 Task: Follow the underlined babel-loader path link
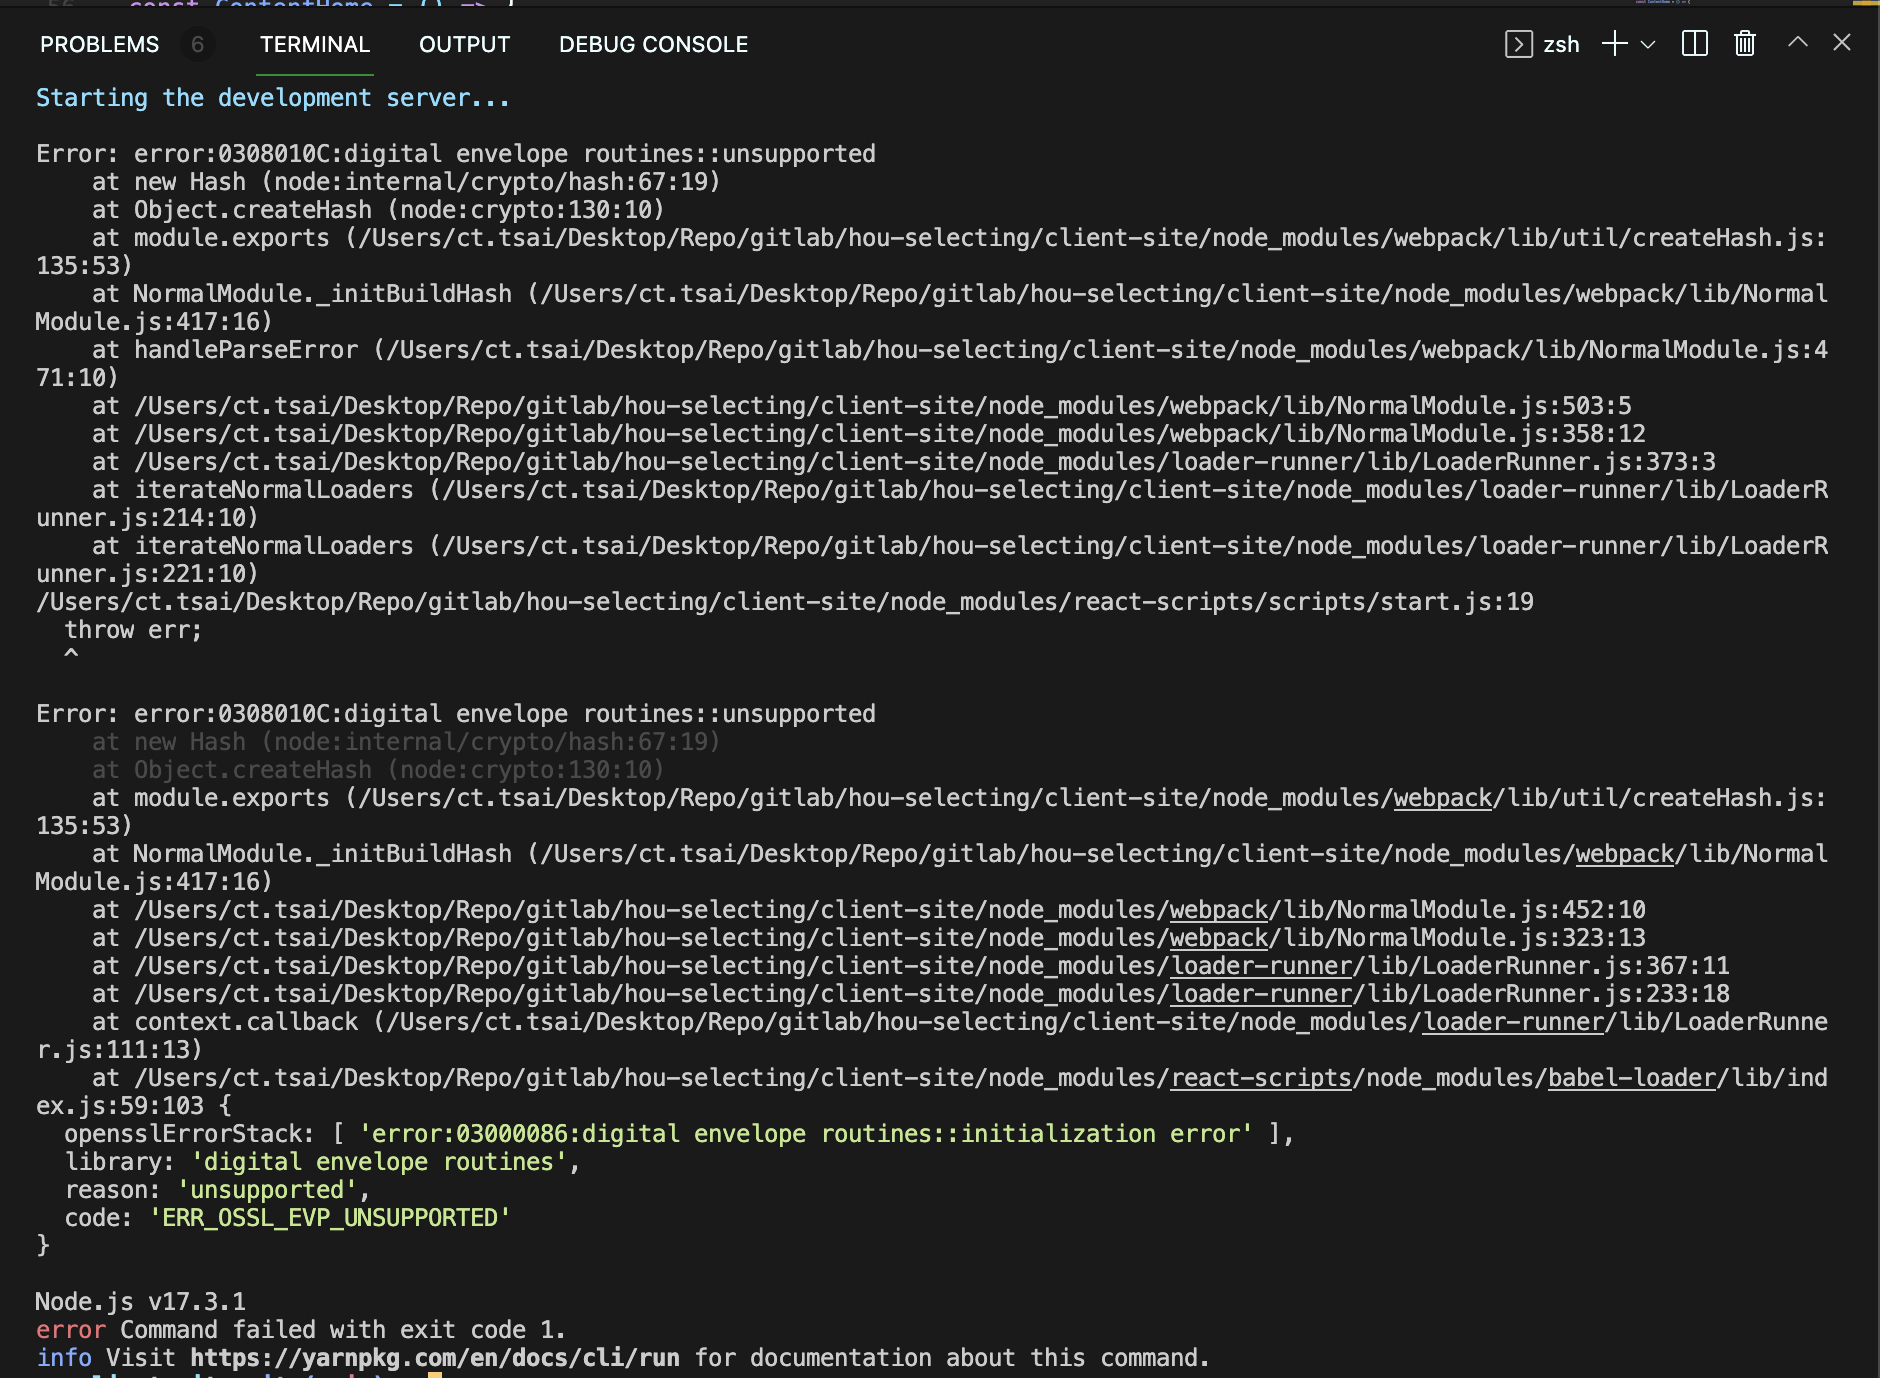[1632, 1078]
